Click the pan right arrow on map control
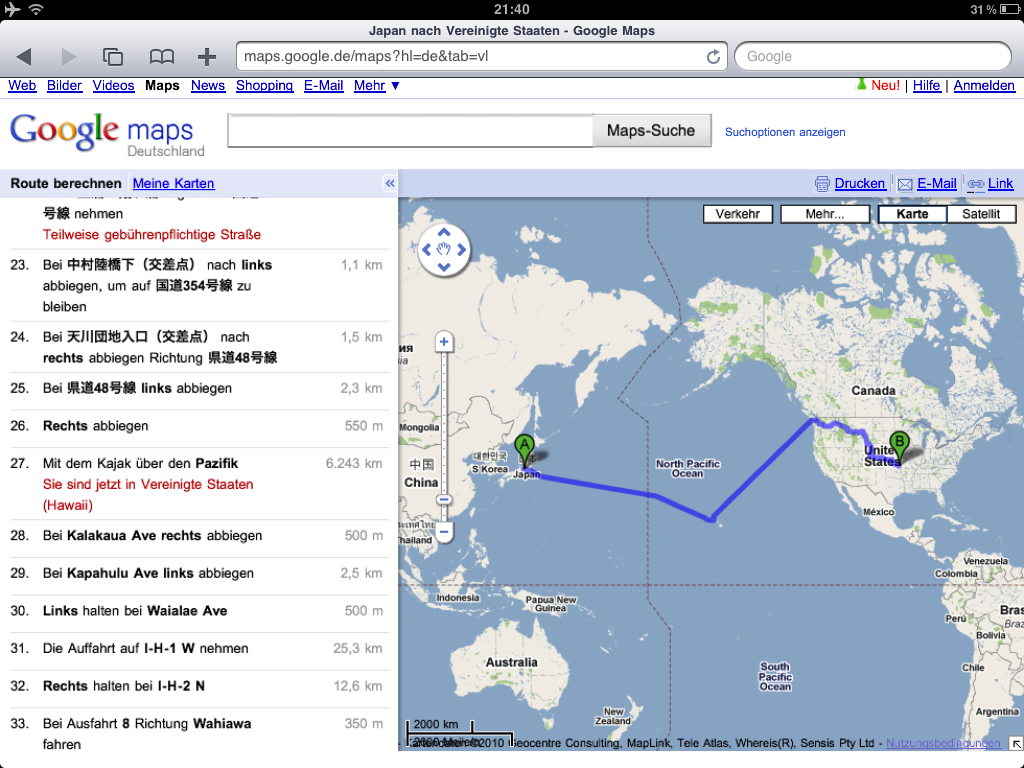 (x=461, y=249)
